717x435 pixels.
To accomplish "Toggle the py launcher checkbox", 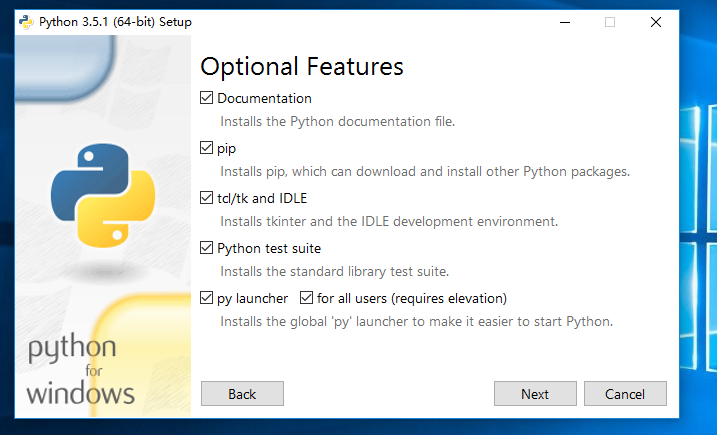I will (206, 298).
